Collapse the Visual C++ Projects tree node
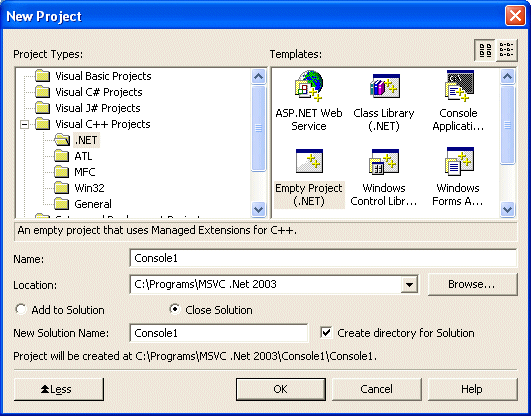The image size is (531, 416). tap(24, 124)
